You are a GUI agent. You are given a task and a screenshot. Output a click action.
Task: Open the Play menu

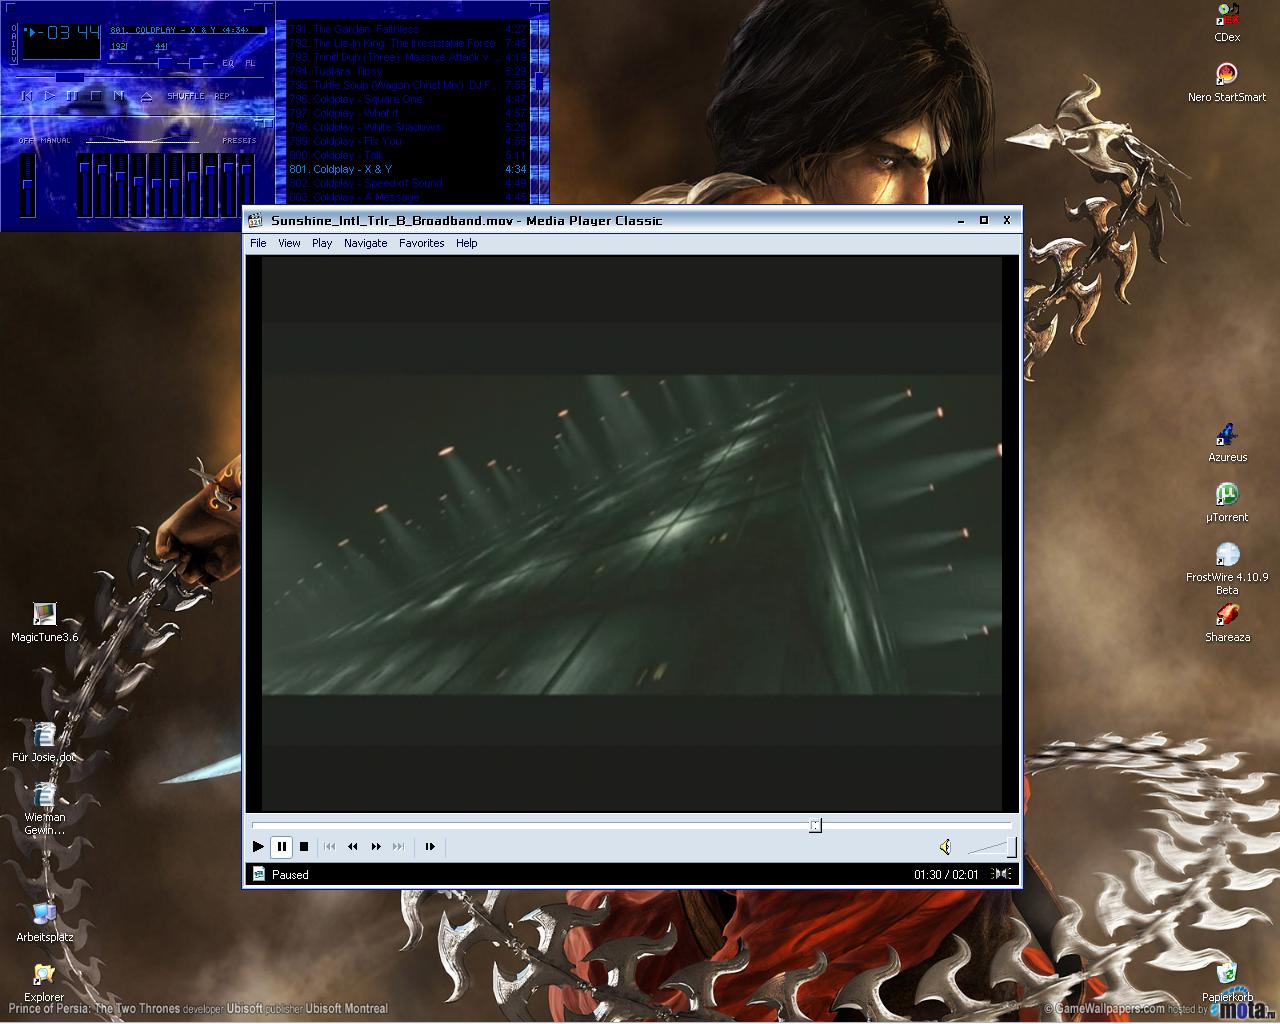coord(321,243)
